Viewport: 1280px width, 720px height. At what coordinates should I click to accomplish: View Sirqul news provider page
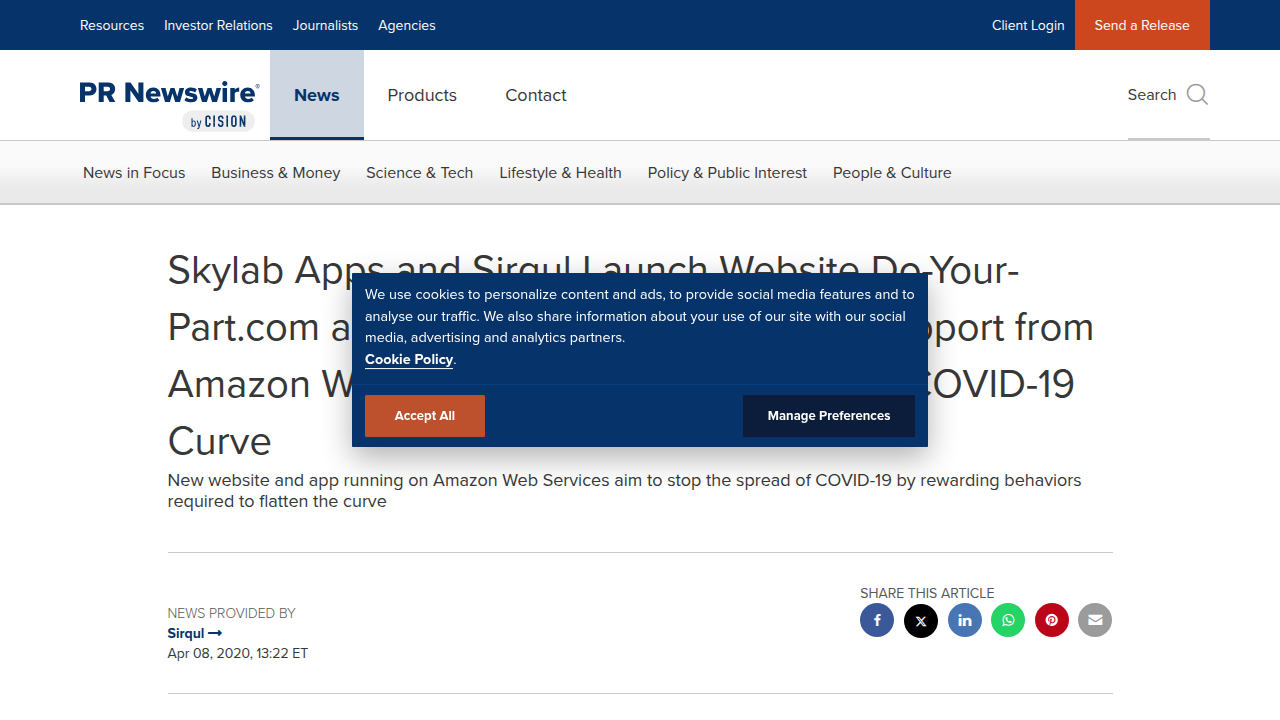tap(195, 633)
